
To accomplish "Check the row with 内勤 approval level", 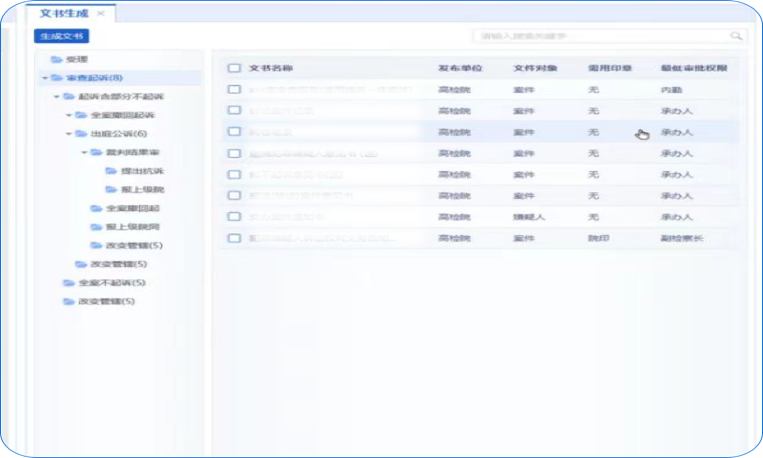I will pyautogui.click(x=234, y=89).
